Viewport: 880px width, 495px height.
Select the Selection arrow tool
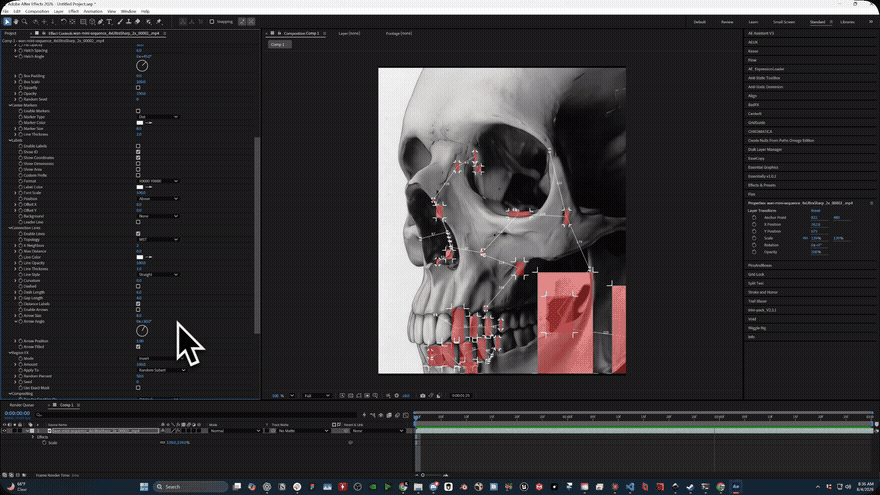[7, 22]
